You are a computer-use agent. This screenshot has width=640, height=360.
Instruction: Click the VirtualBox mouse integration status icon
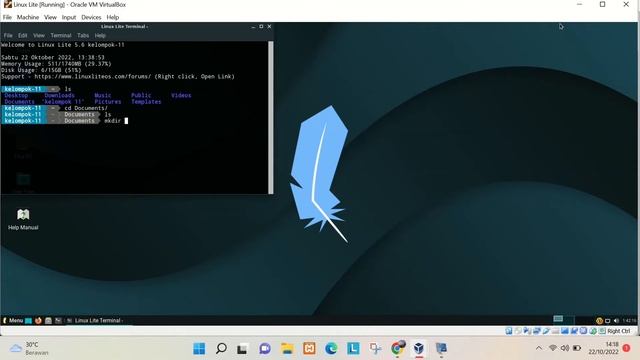[593, 331]
